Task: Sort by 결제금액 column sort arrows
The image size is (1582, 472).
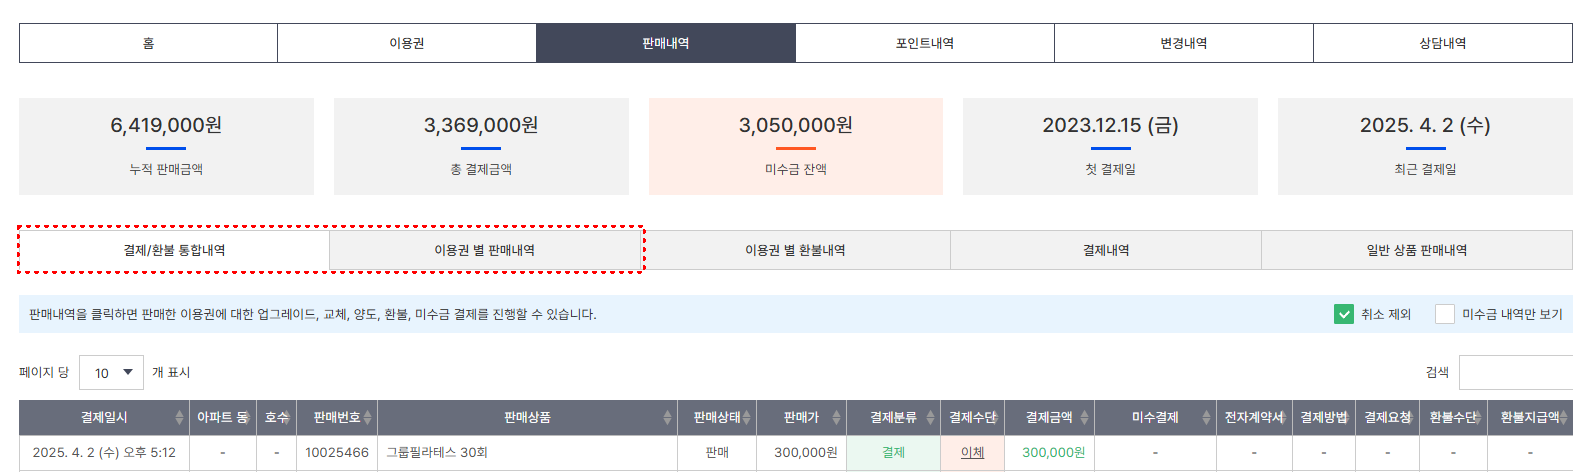Action: (1084, 418)
